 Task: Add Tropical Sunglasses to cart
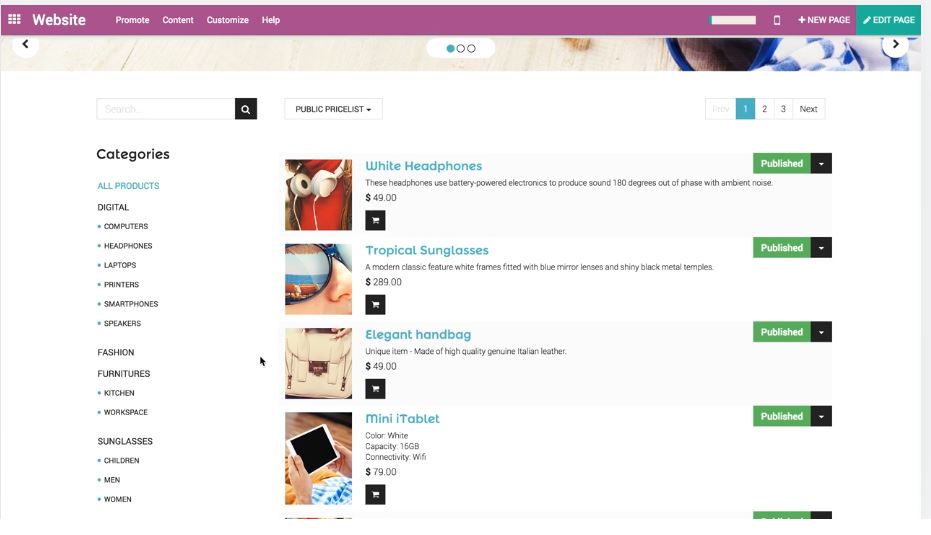click(x=375, y=305)
